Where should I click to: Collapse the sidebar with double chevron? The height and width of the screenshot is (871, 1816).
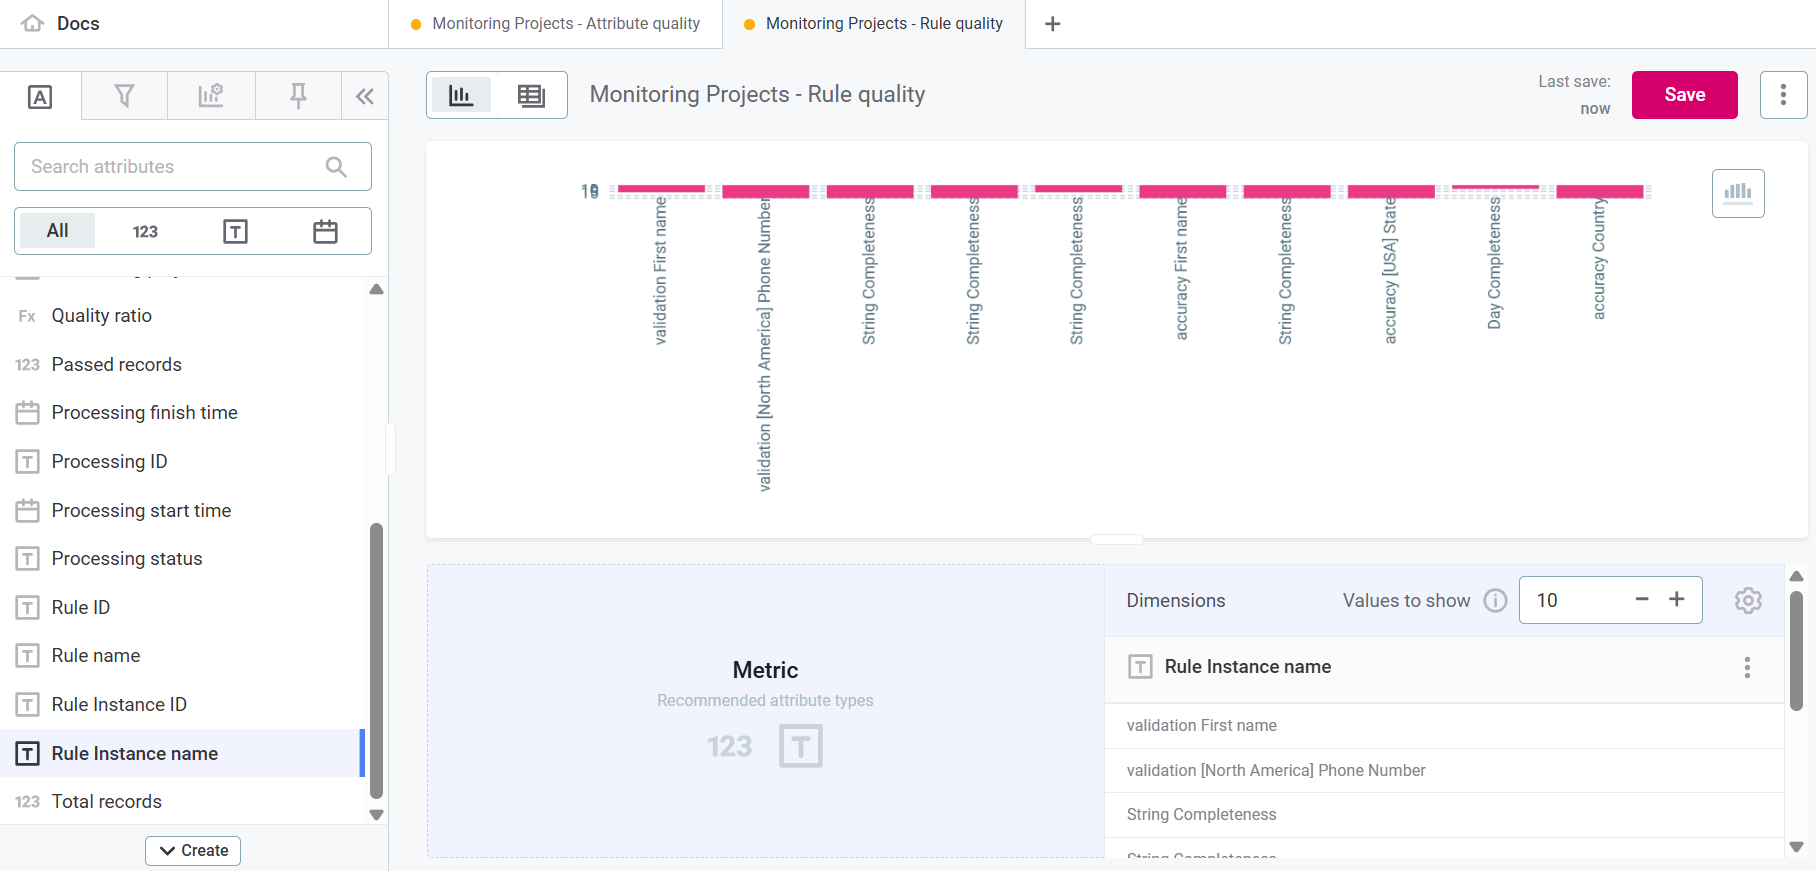pyautogui.click(x=365, y=96)
